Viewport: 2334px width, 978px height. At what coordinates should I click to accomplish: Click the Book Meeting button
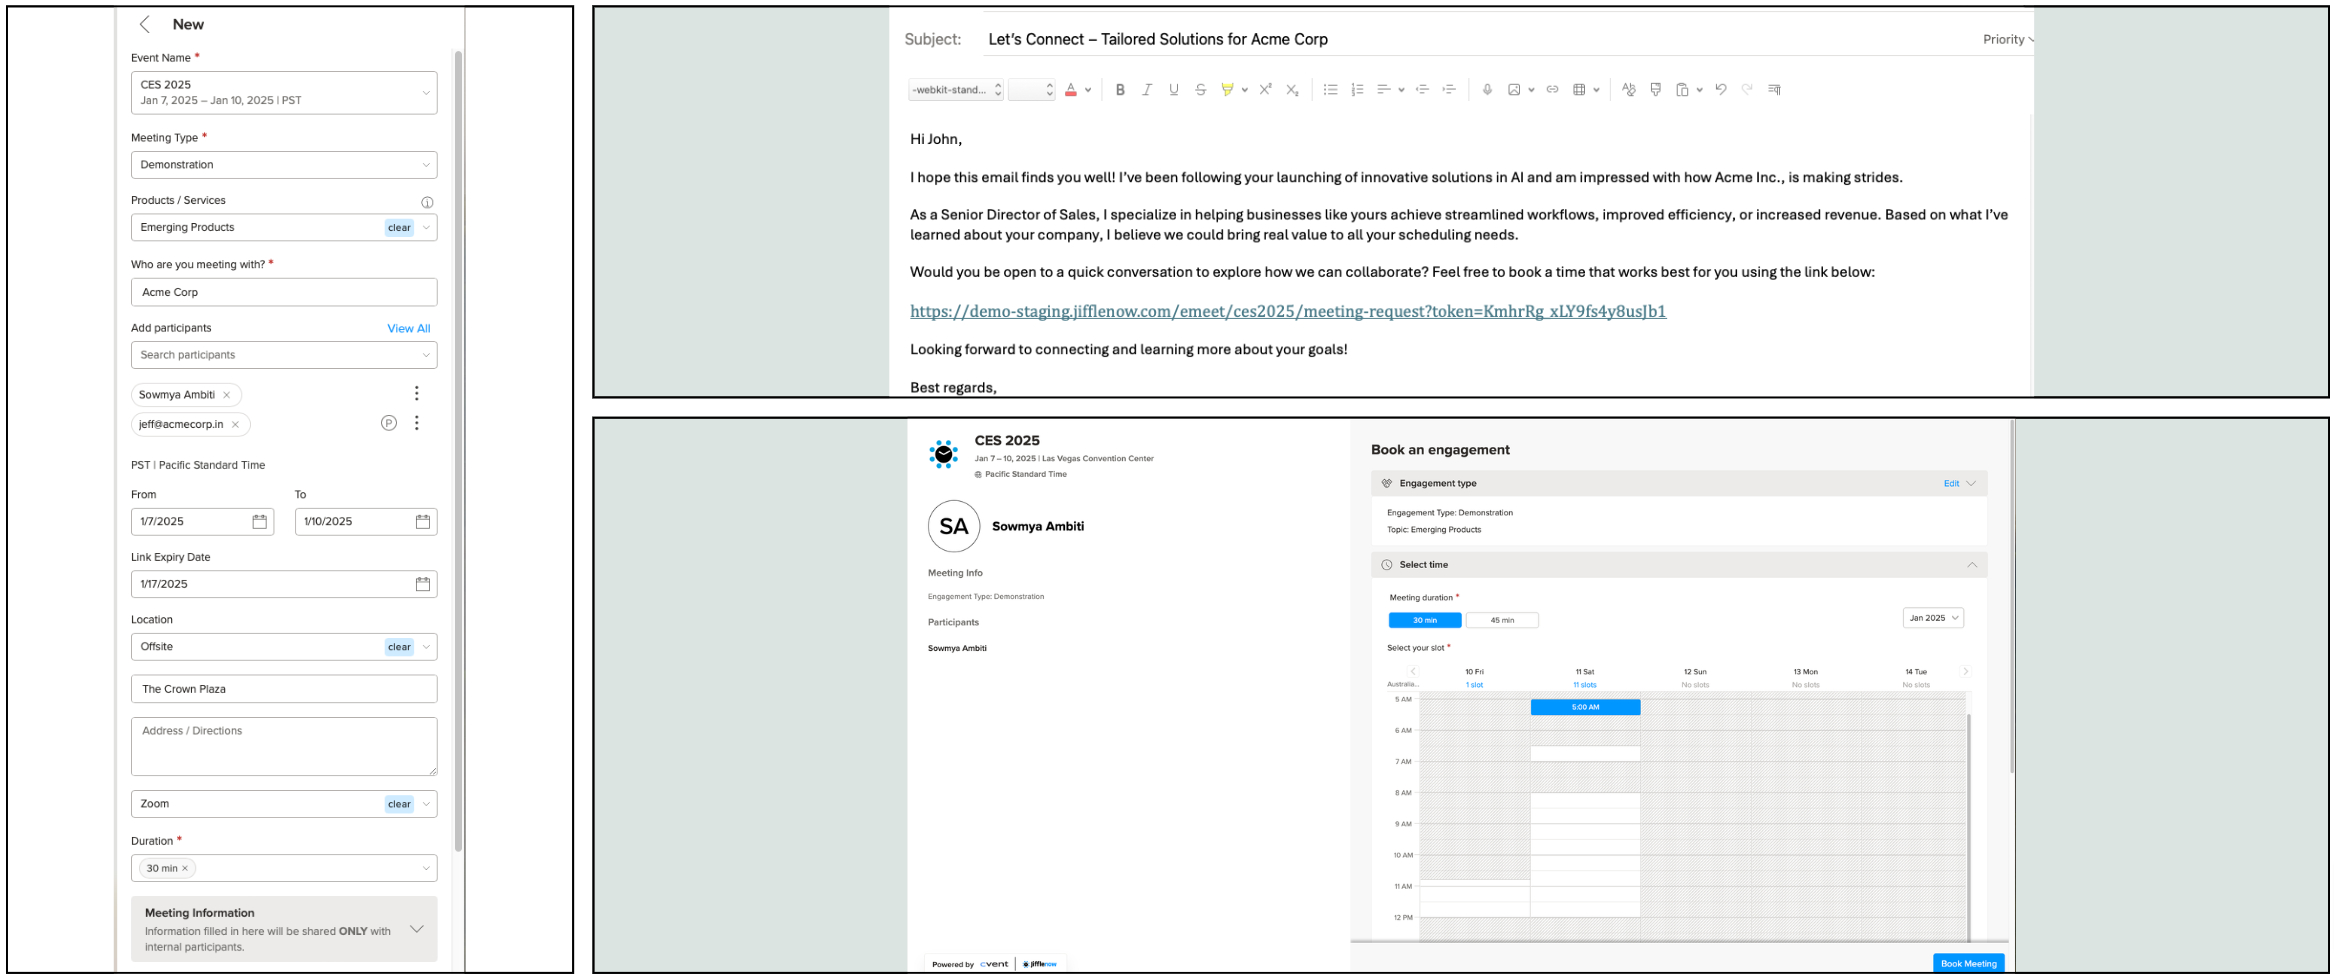coord(1968,964)
